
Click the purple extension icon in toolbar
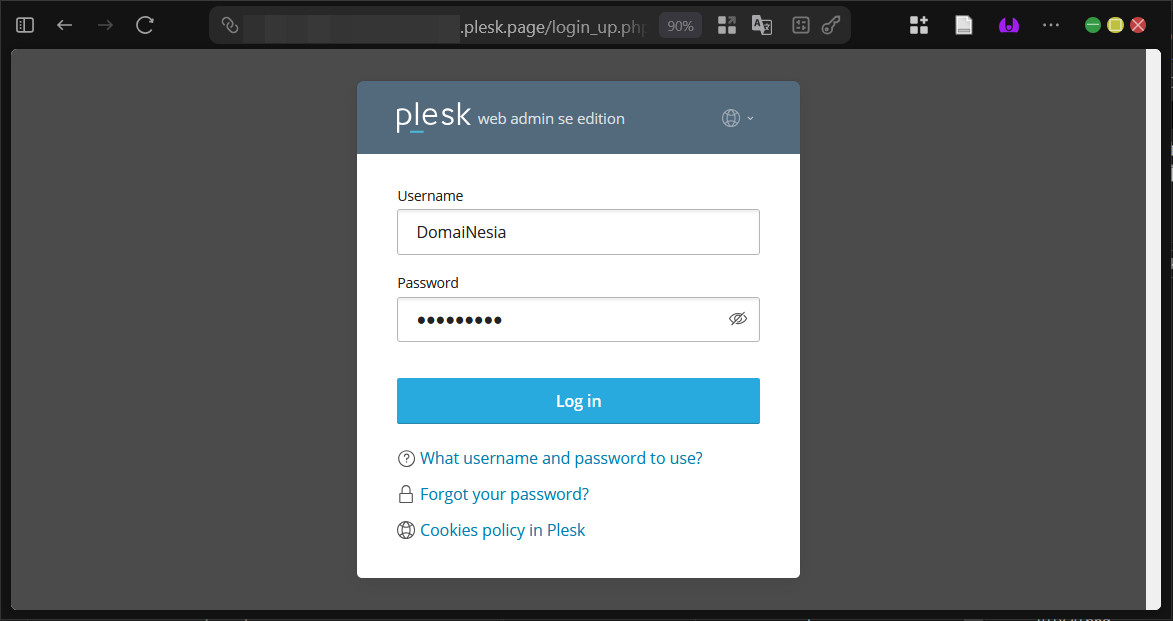click(1008, 24)
